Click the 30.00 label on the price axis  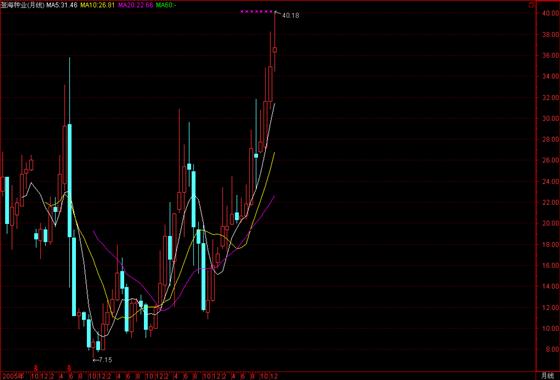tap(550, 118)
